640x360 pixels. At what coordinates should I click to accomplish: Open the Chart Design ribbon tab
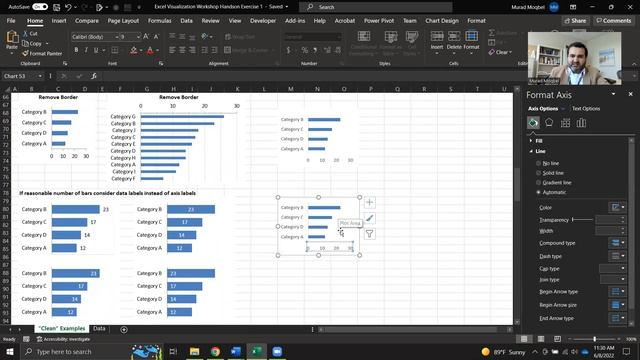point(442,21)
